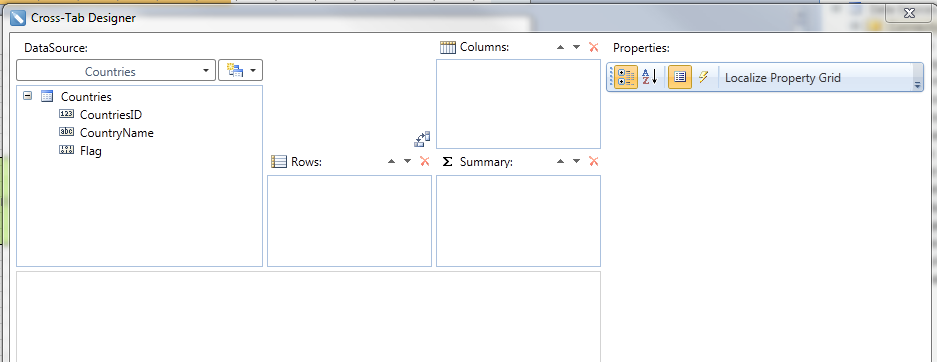Toggle categorized view in property grid
The height and width of the screenshot is (362, 937).
[626, 77]
